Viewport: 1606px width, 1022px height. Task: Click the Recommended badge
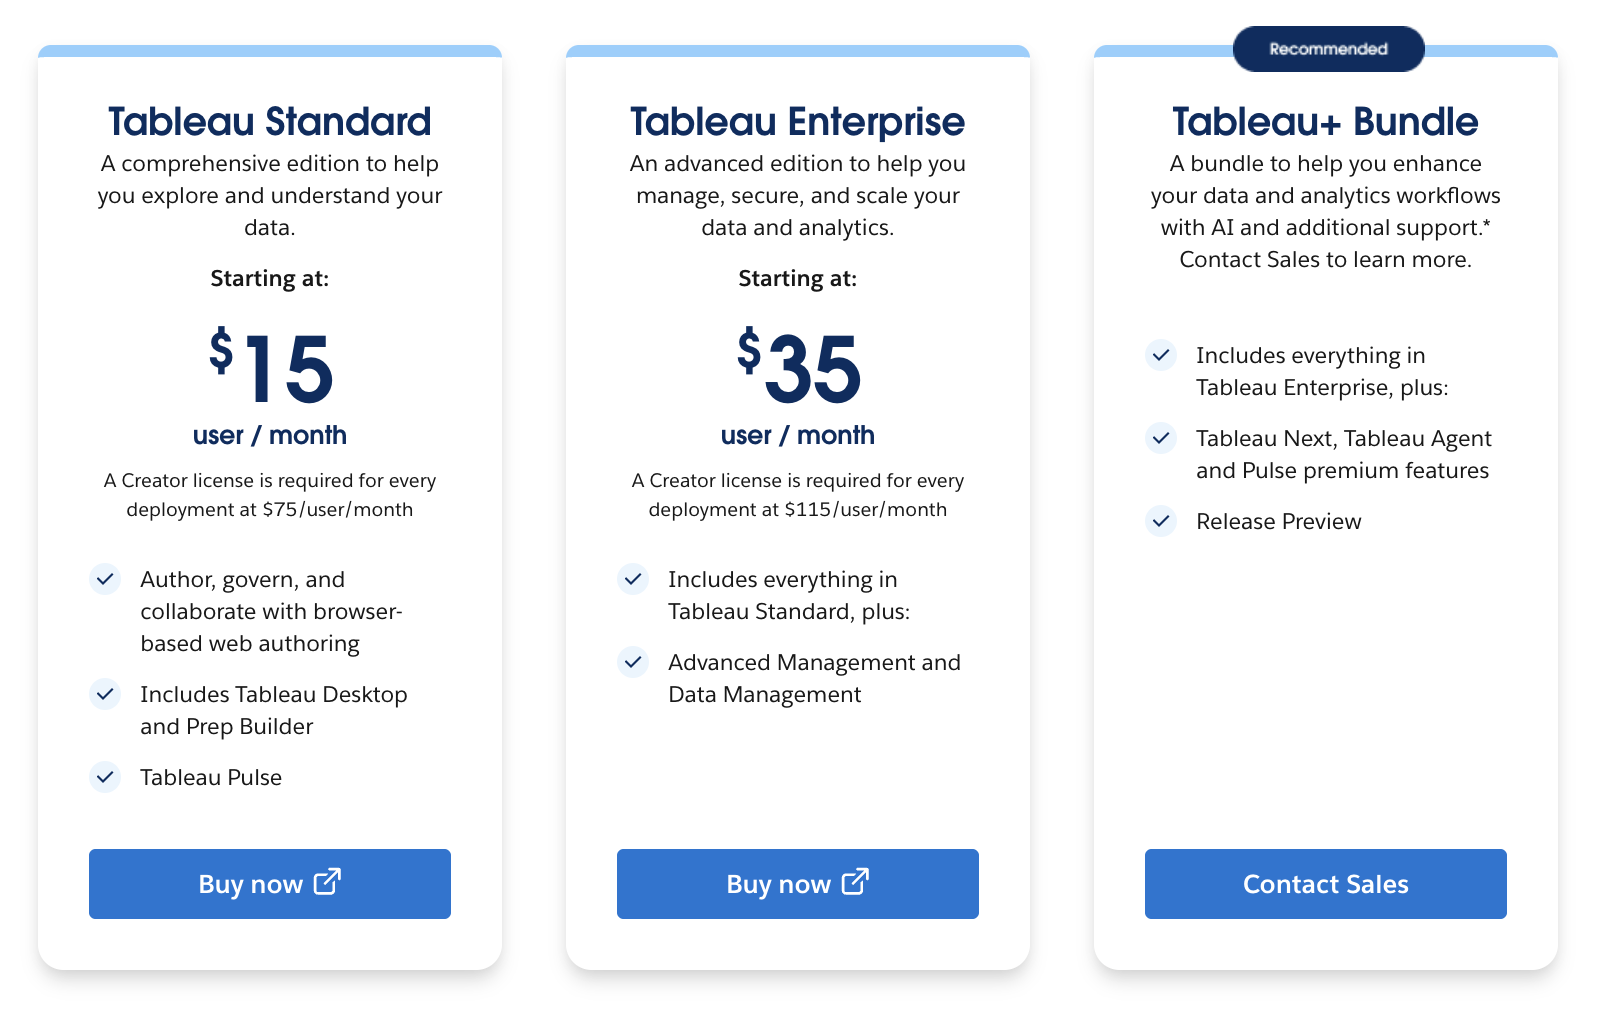point(1328,49)
